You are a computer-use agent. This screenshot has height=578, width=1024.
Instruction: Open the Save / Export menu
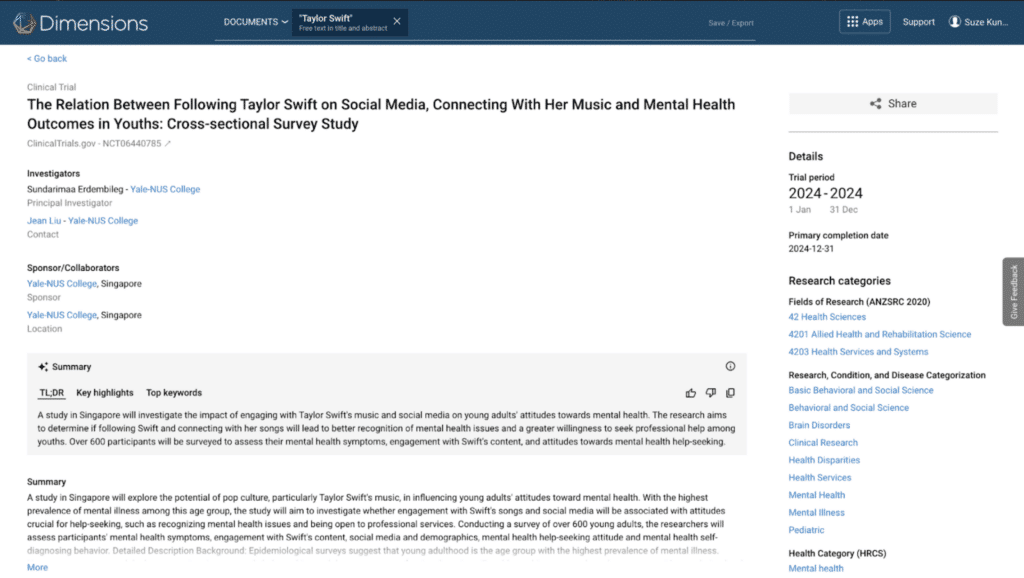pyautogui.click(x=730, y=23)
